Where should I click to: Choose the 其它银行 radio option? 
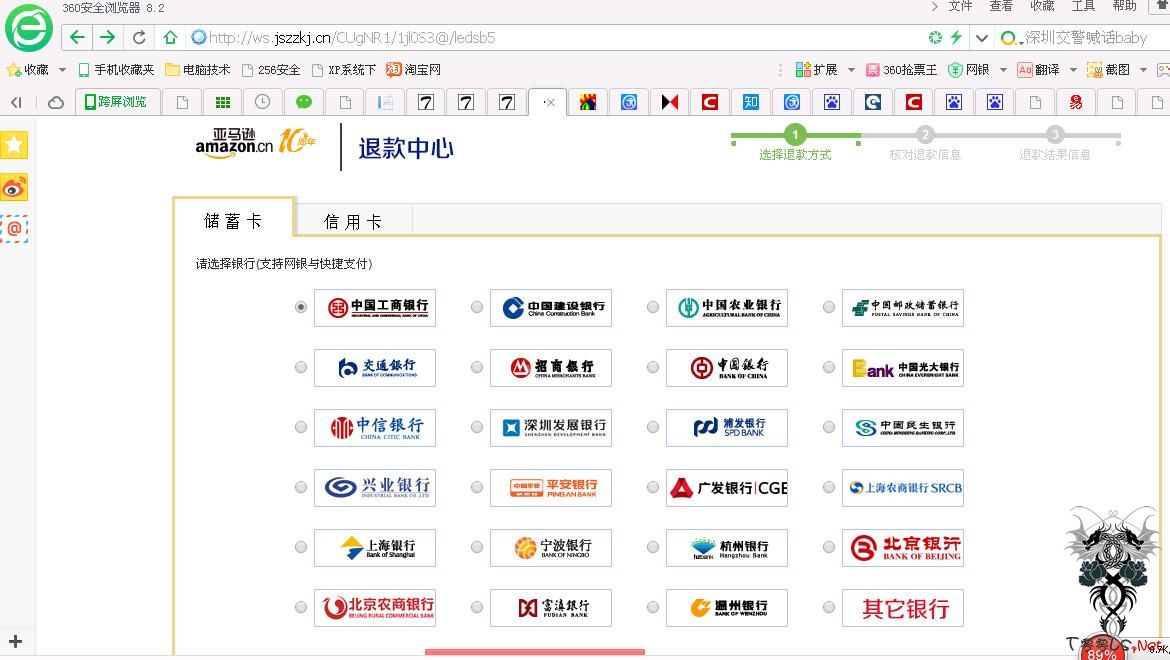[x=829, y=607]
